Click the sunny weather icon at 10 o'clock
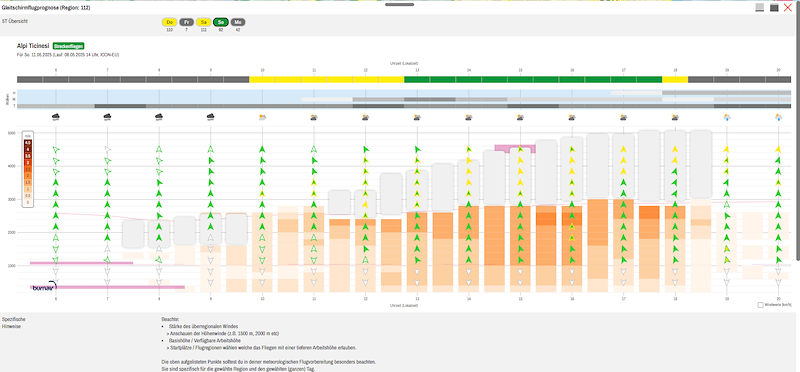The height and width of the screenshot is (372, 800). pyautogui.click(x=262, y=117)
